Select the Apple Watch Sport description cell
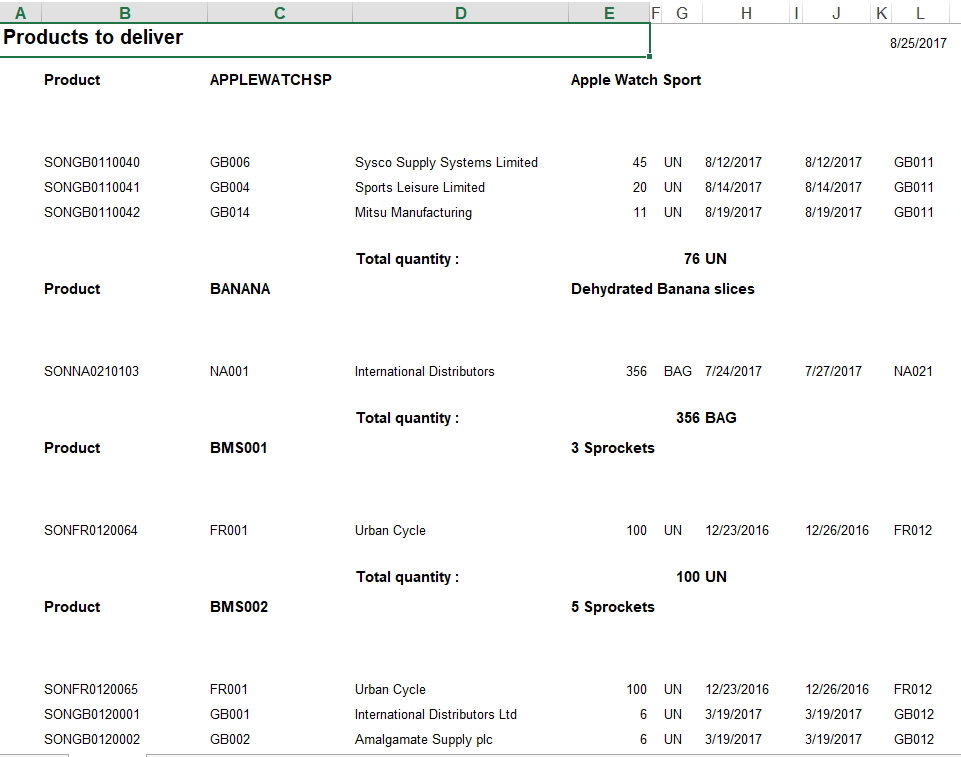961x757 pixels. pos(636,80)
